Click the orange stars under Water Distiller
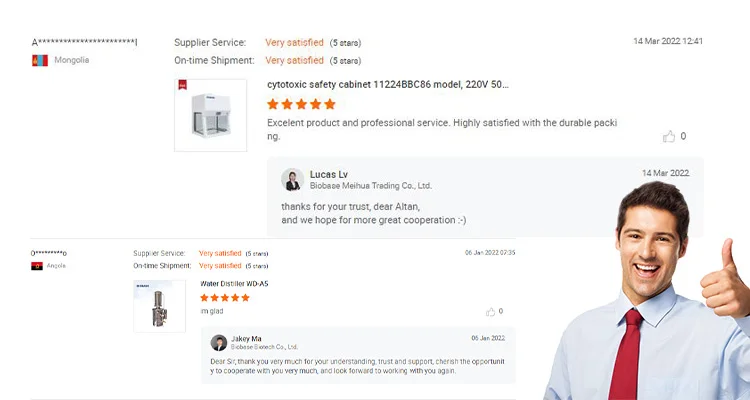 coord(225,298)
